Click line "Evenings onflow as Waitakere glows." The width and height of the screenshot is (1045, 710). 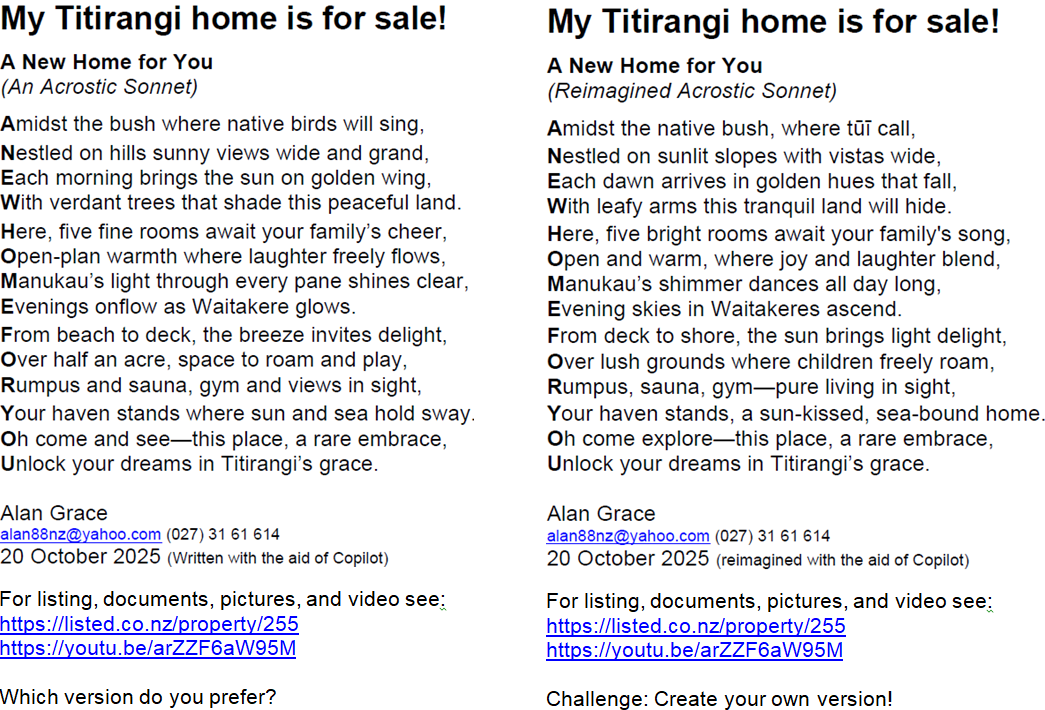point(178,306)
